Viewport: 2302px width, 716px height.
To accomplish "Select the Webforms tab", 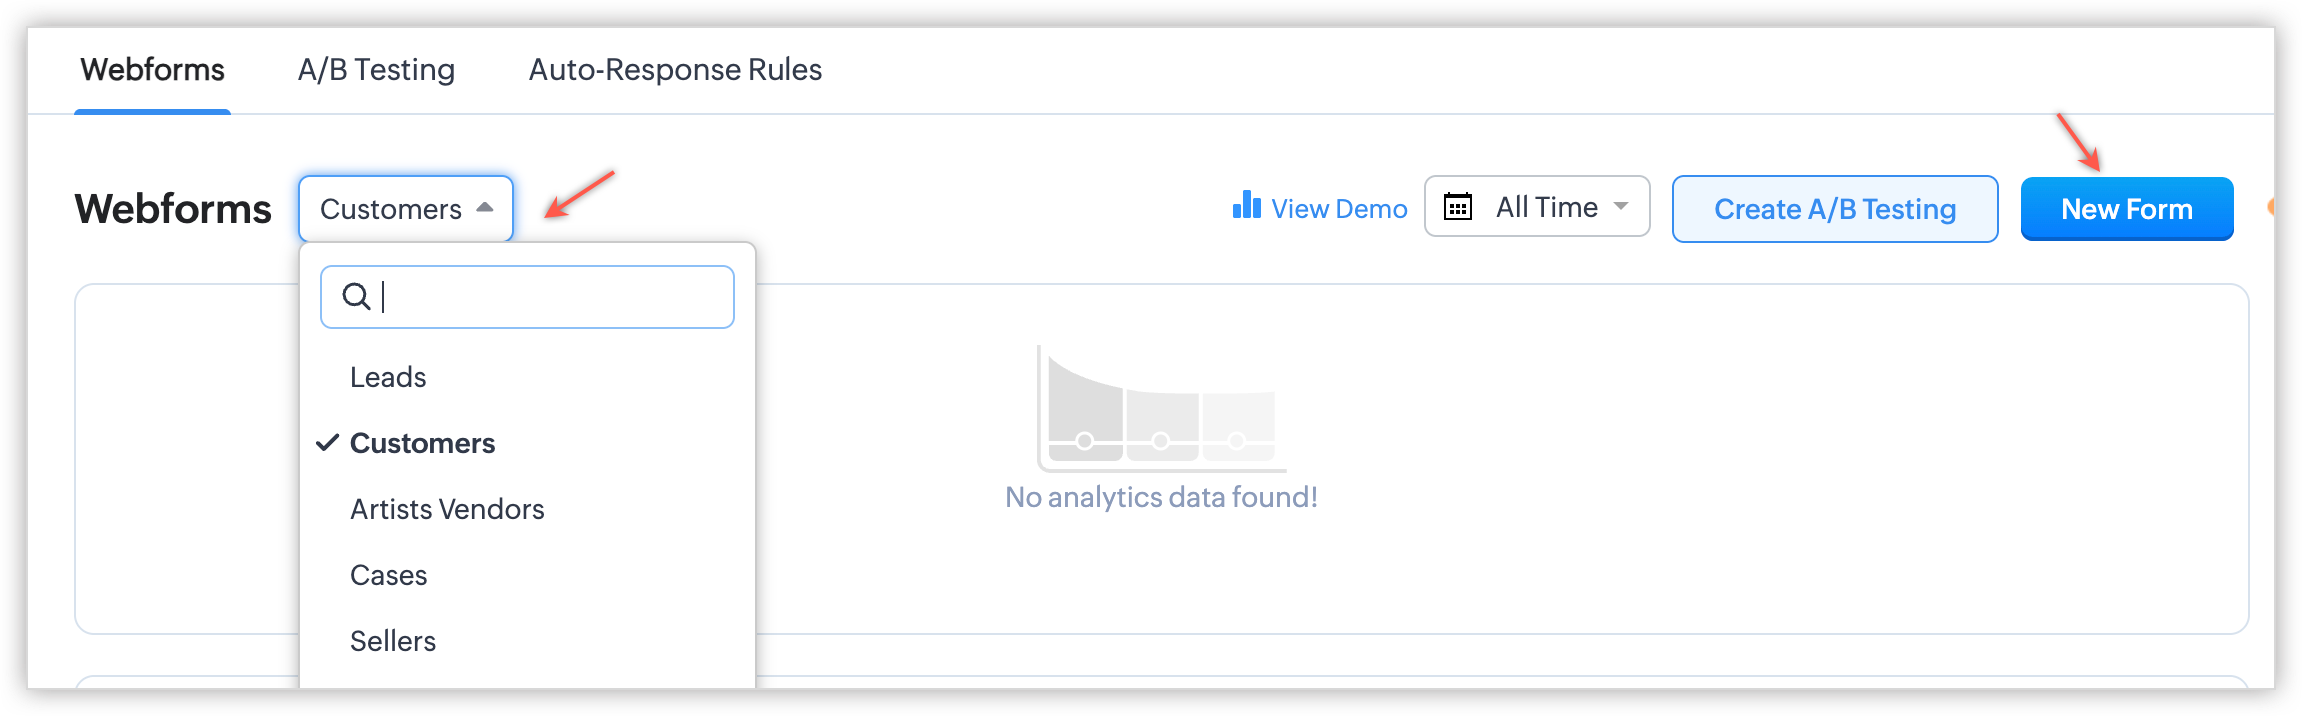I will (153, 70).
